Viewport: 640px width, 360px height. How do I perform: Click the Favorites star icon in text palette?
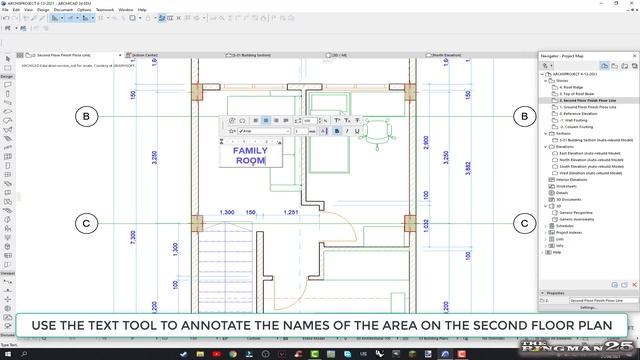[x=232, y=131]
